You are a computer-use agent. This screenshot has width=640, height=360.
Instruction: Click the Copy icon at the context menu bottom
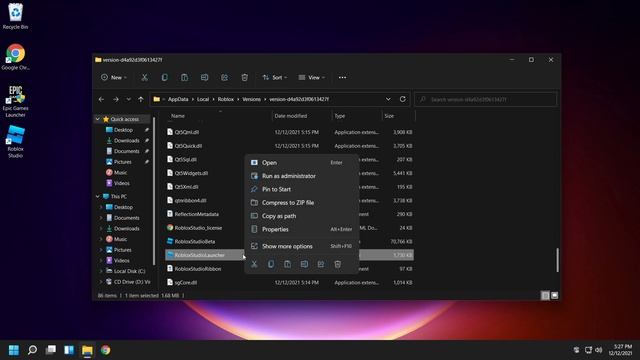[271, 264]
